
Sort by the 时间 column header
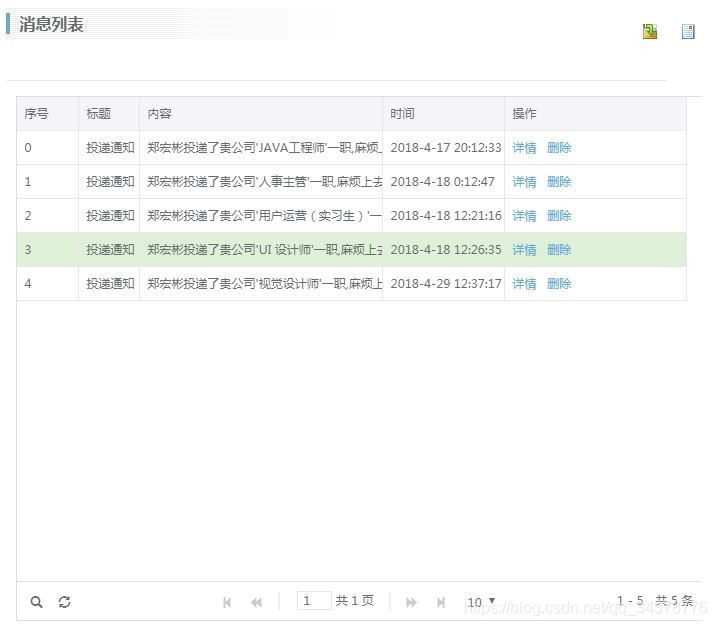444,113
